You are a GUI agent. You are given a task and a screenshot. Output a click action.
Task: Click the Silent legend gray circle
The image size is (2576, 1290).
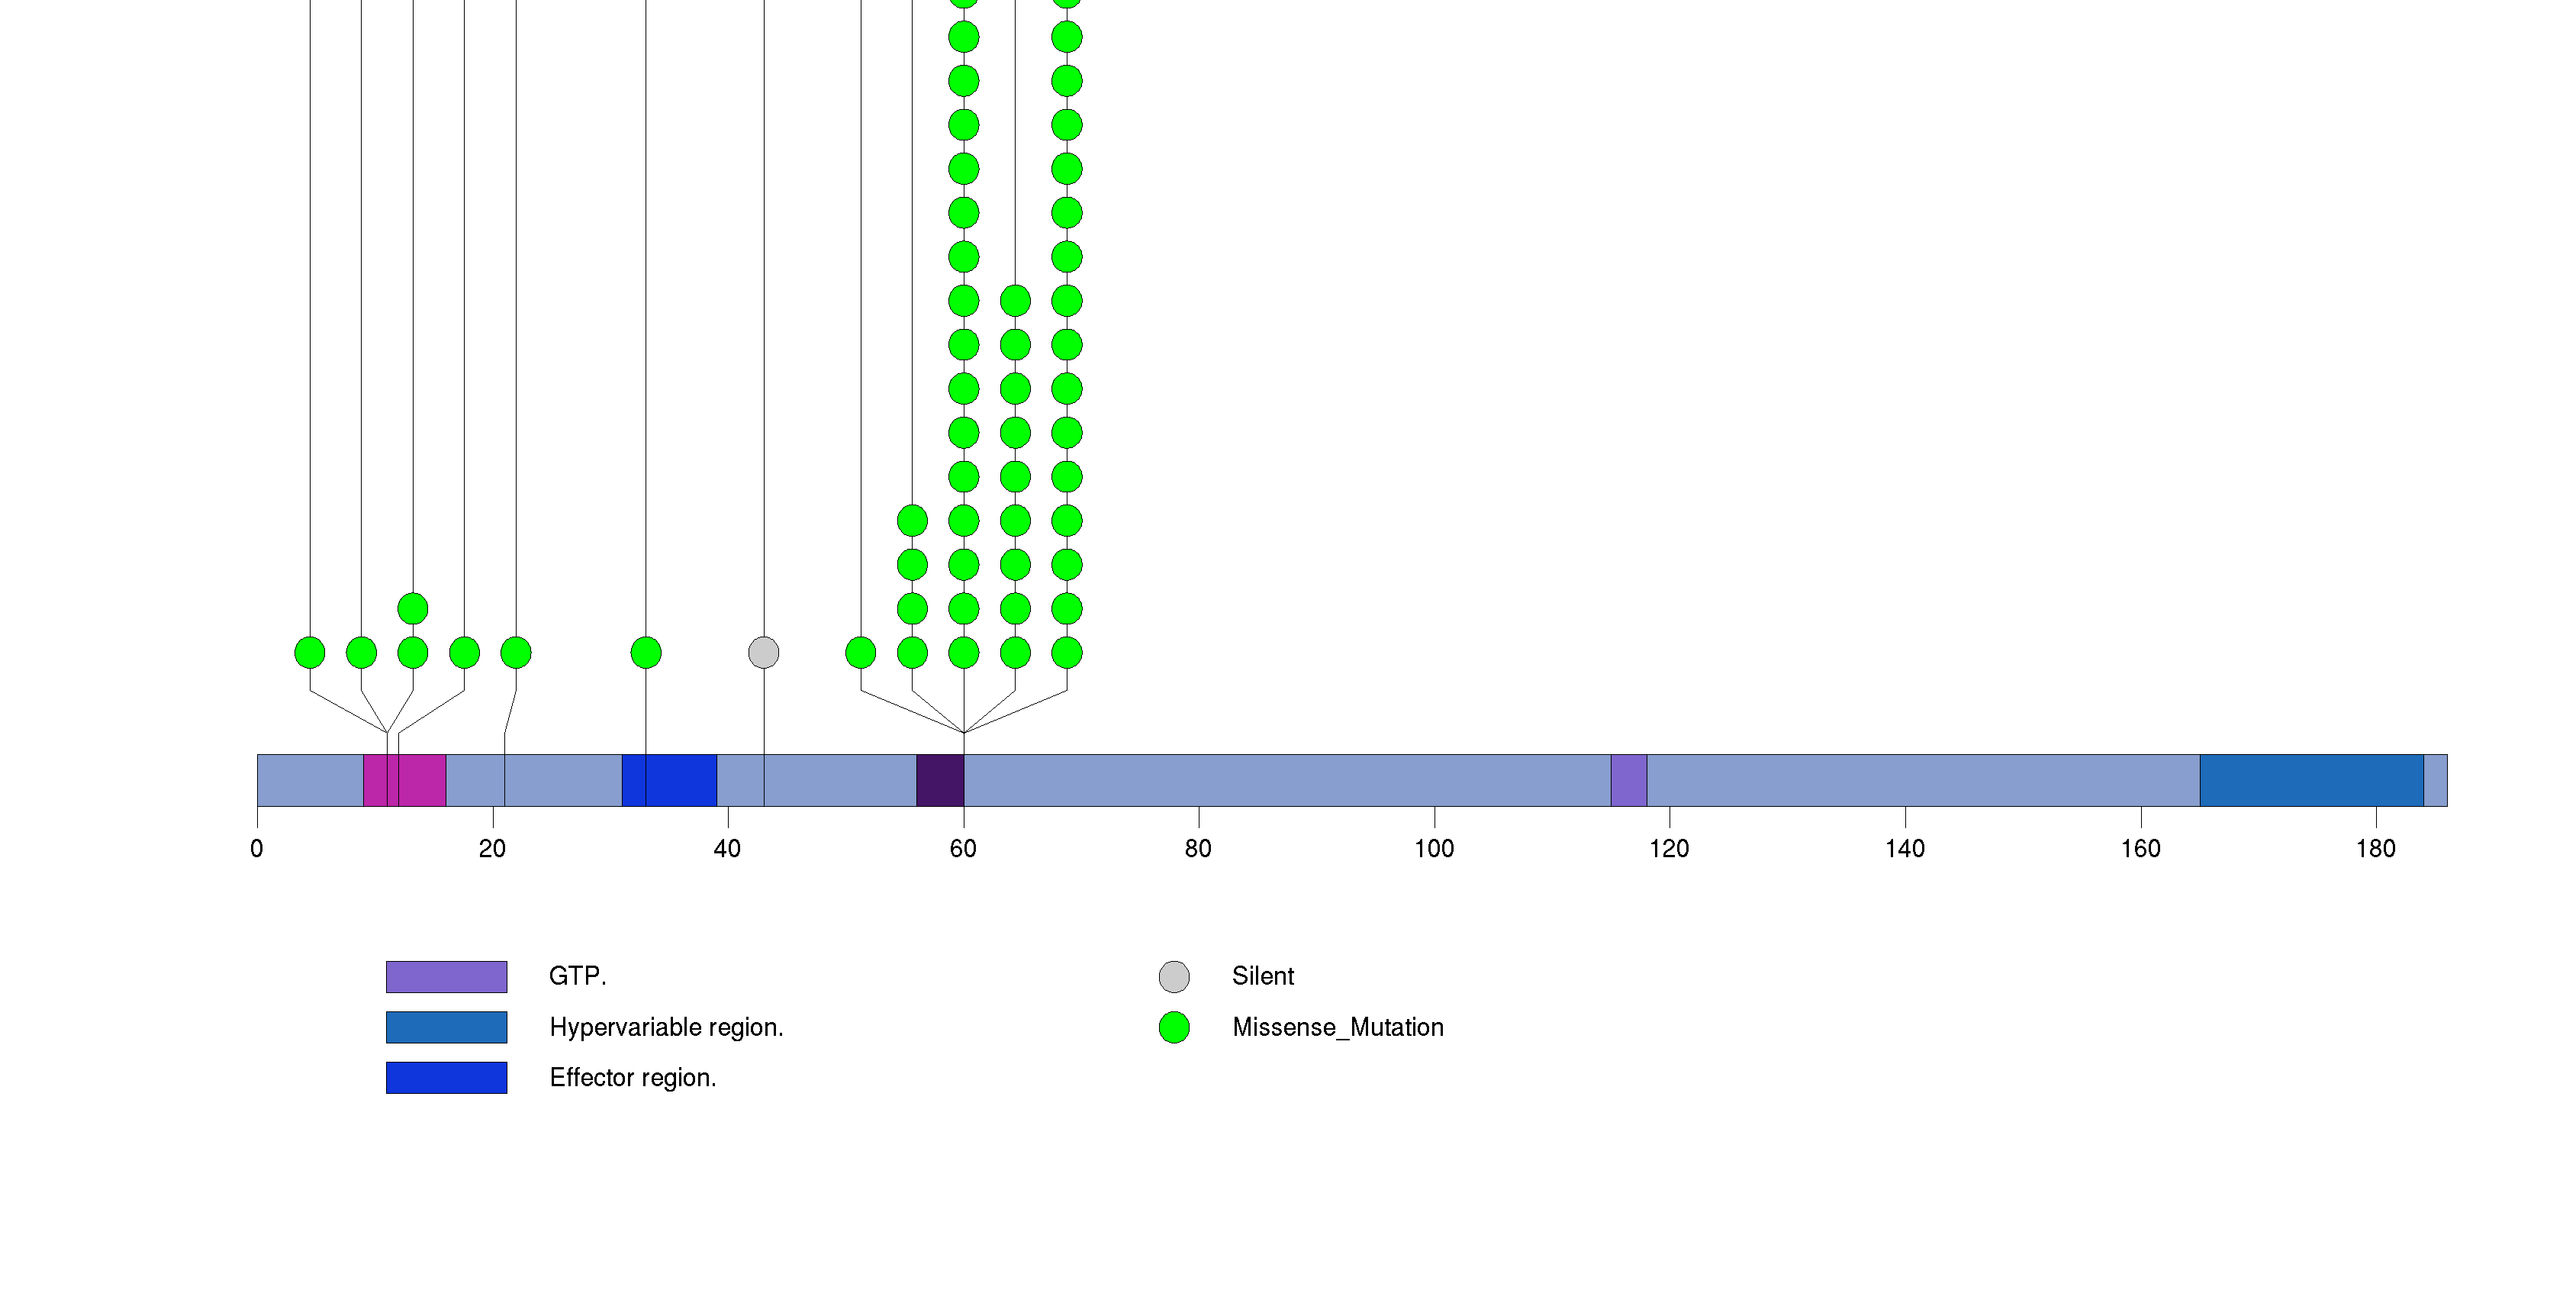click(1174, 976)
